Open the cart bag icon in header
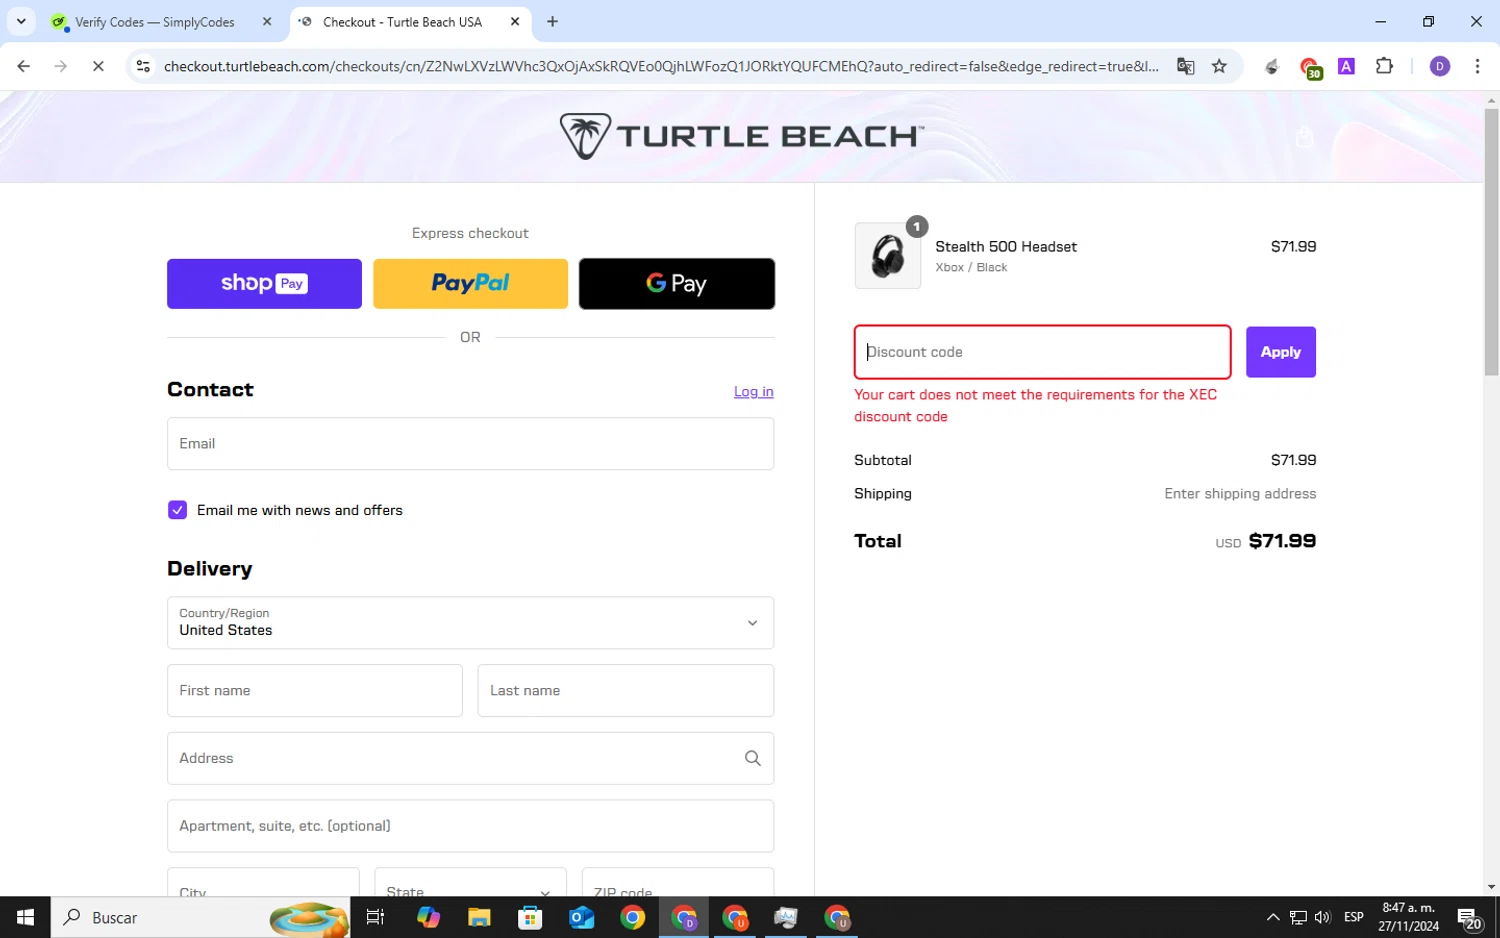 pos(1304,137)
